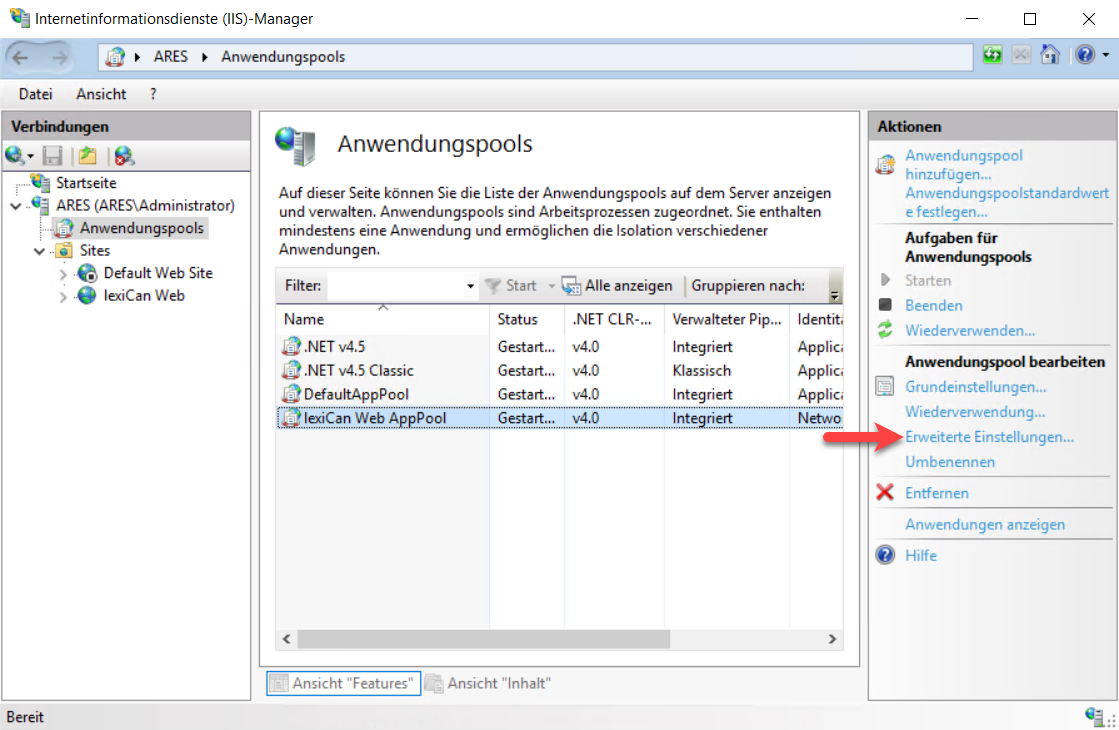Image resolution: width=1119 pixels, height=730 pixels.
Task: Click the refresh icon in address bar
Action: point(992,56)
